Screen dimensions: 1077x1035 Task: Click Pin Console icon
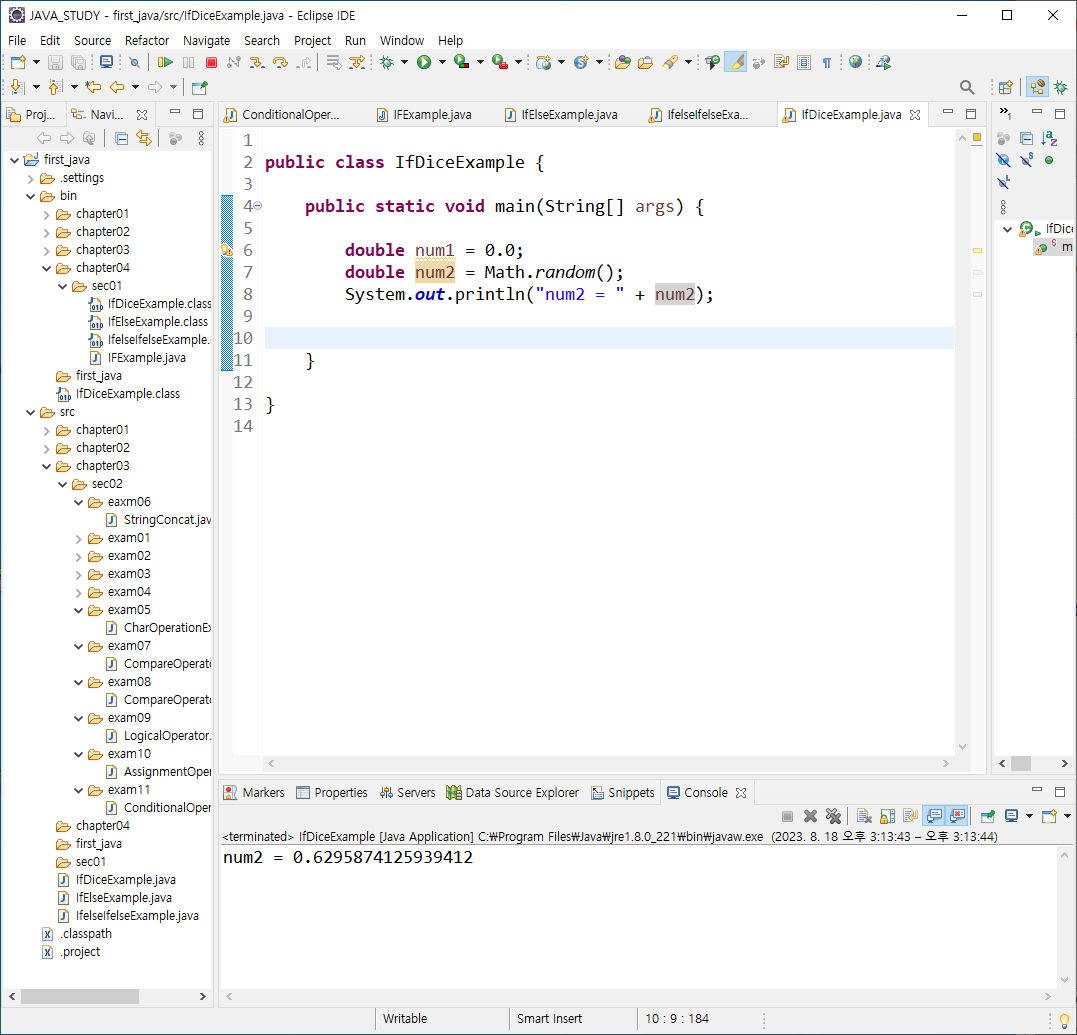click(x=988, y=816)
